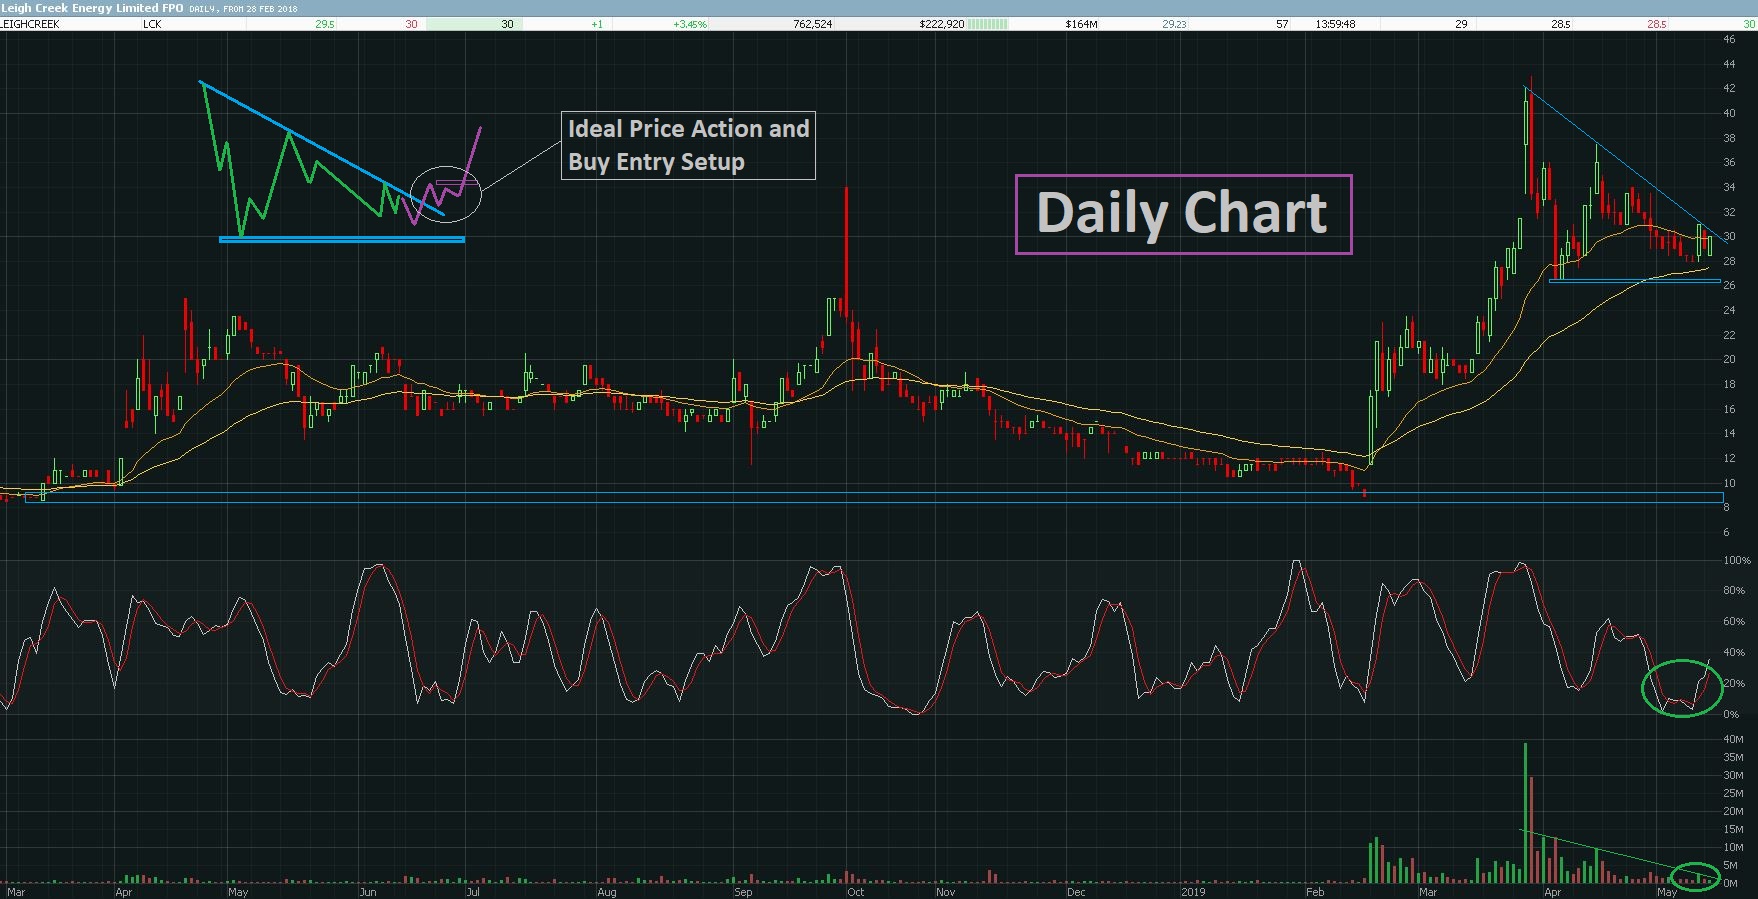
Task: Select the LCK ticker code cell
Action: click(x=152, y=24)
